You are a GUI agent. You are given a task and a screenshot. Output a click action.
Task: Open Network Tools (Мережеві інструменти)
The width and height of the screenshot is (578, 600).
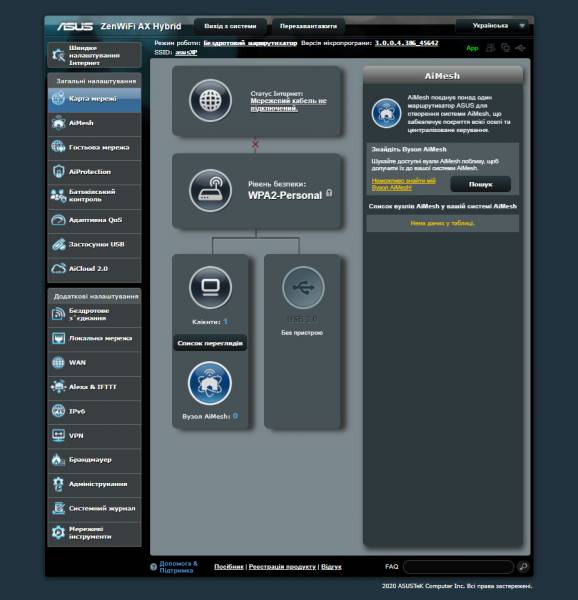coord(94,533)
